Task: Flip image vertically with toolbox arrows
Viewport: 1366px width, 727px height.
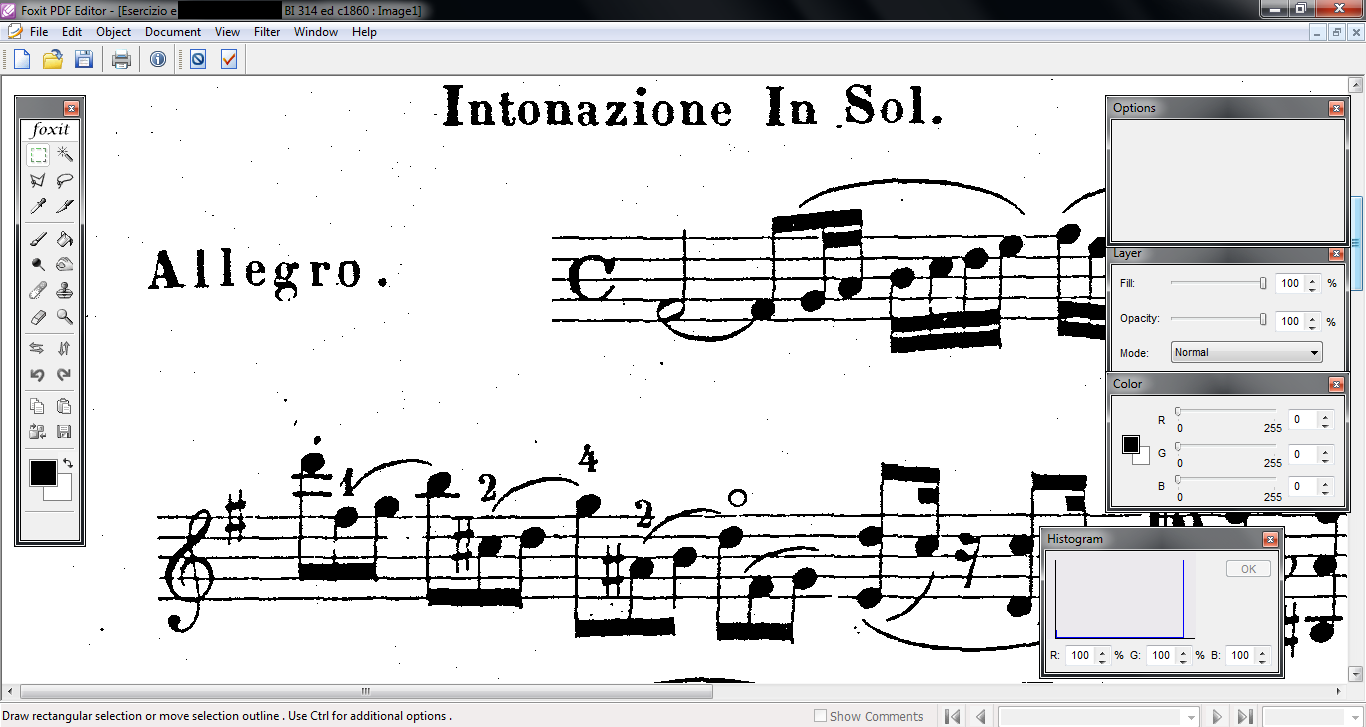Action: tap(64, 349)
